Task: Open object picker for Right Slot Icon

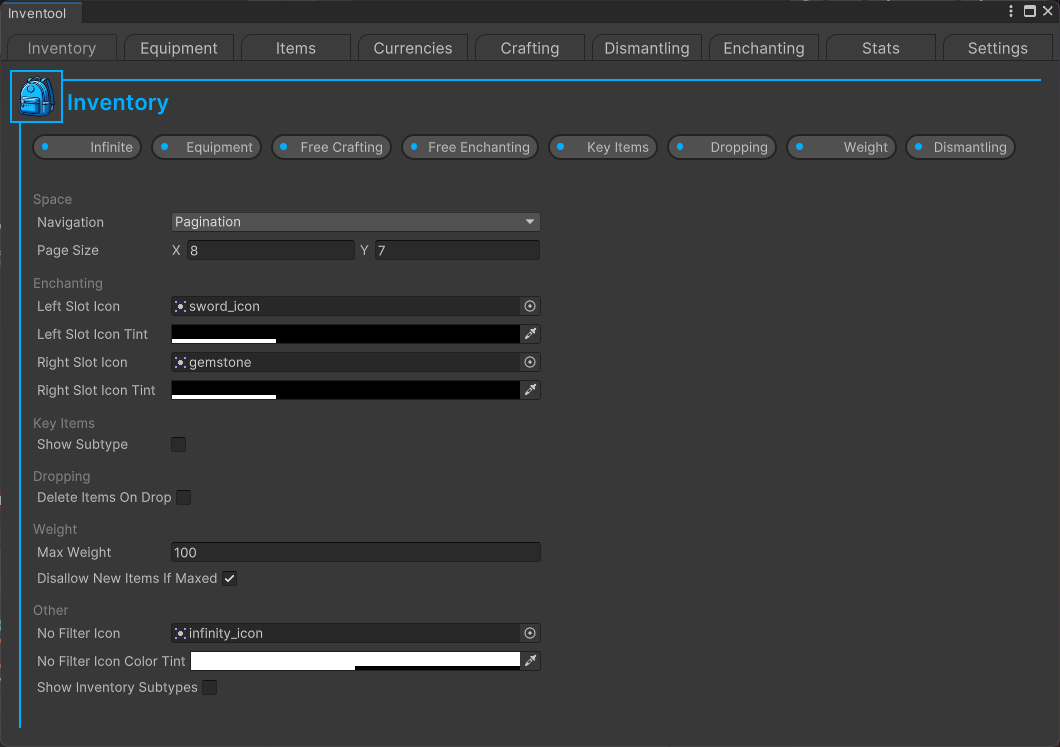Action: 530,363
